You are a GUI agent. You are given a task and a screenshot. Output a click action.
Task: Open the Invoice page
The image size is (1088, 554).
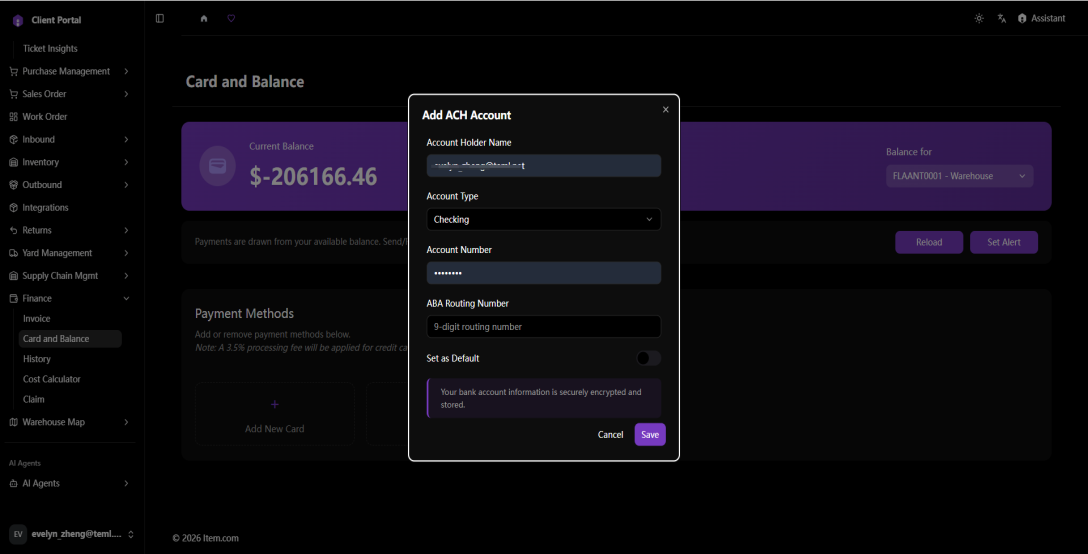click(37, 319)
